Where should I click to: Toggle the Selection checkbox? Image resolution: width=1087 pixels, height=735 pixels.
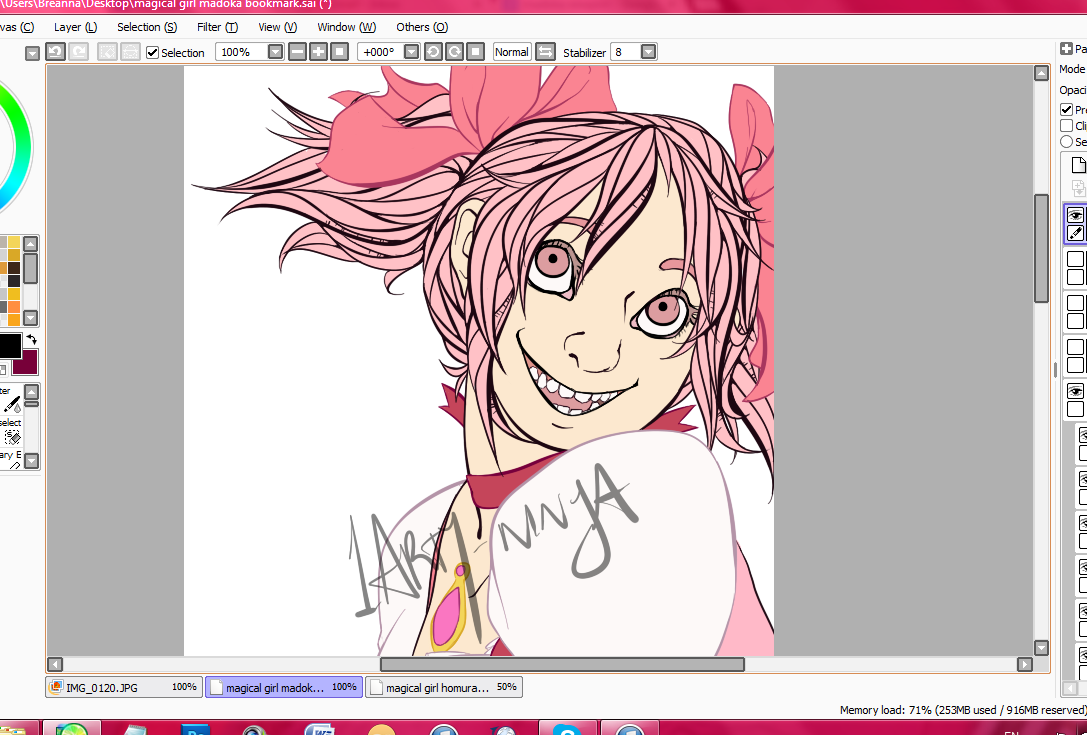click(x=153, y=53)
